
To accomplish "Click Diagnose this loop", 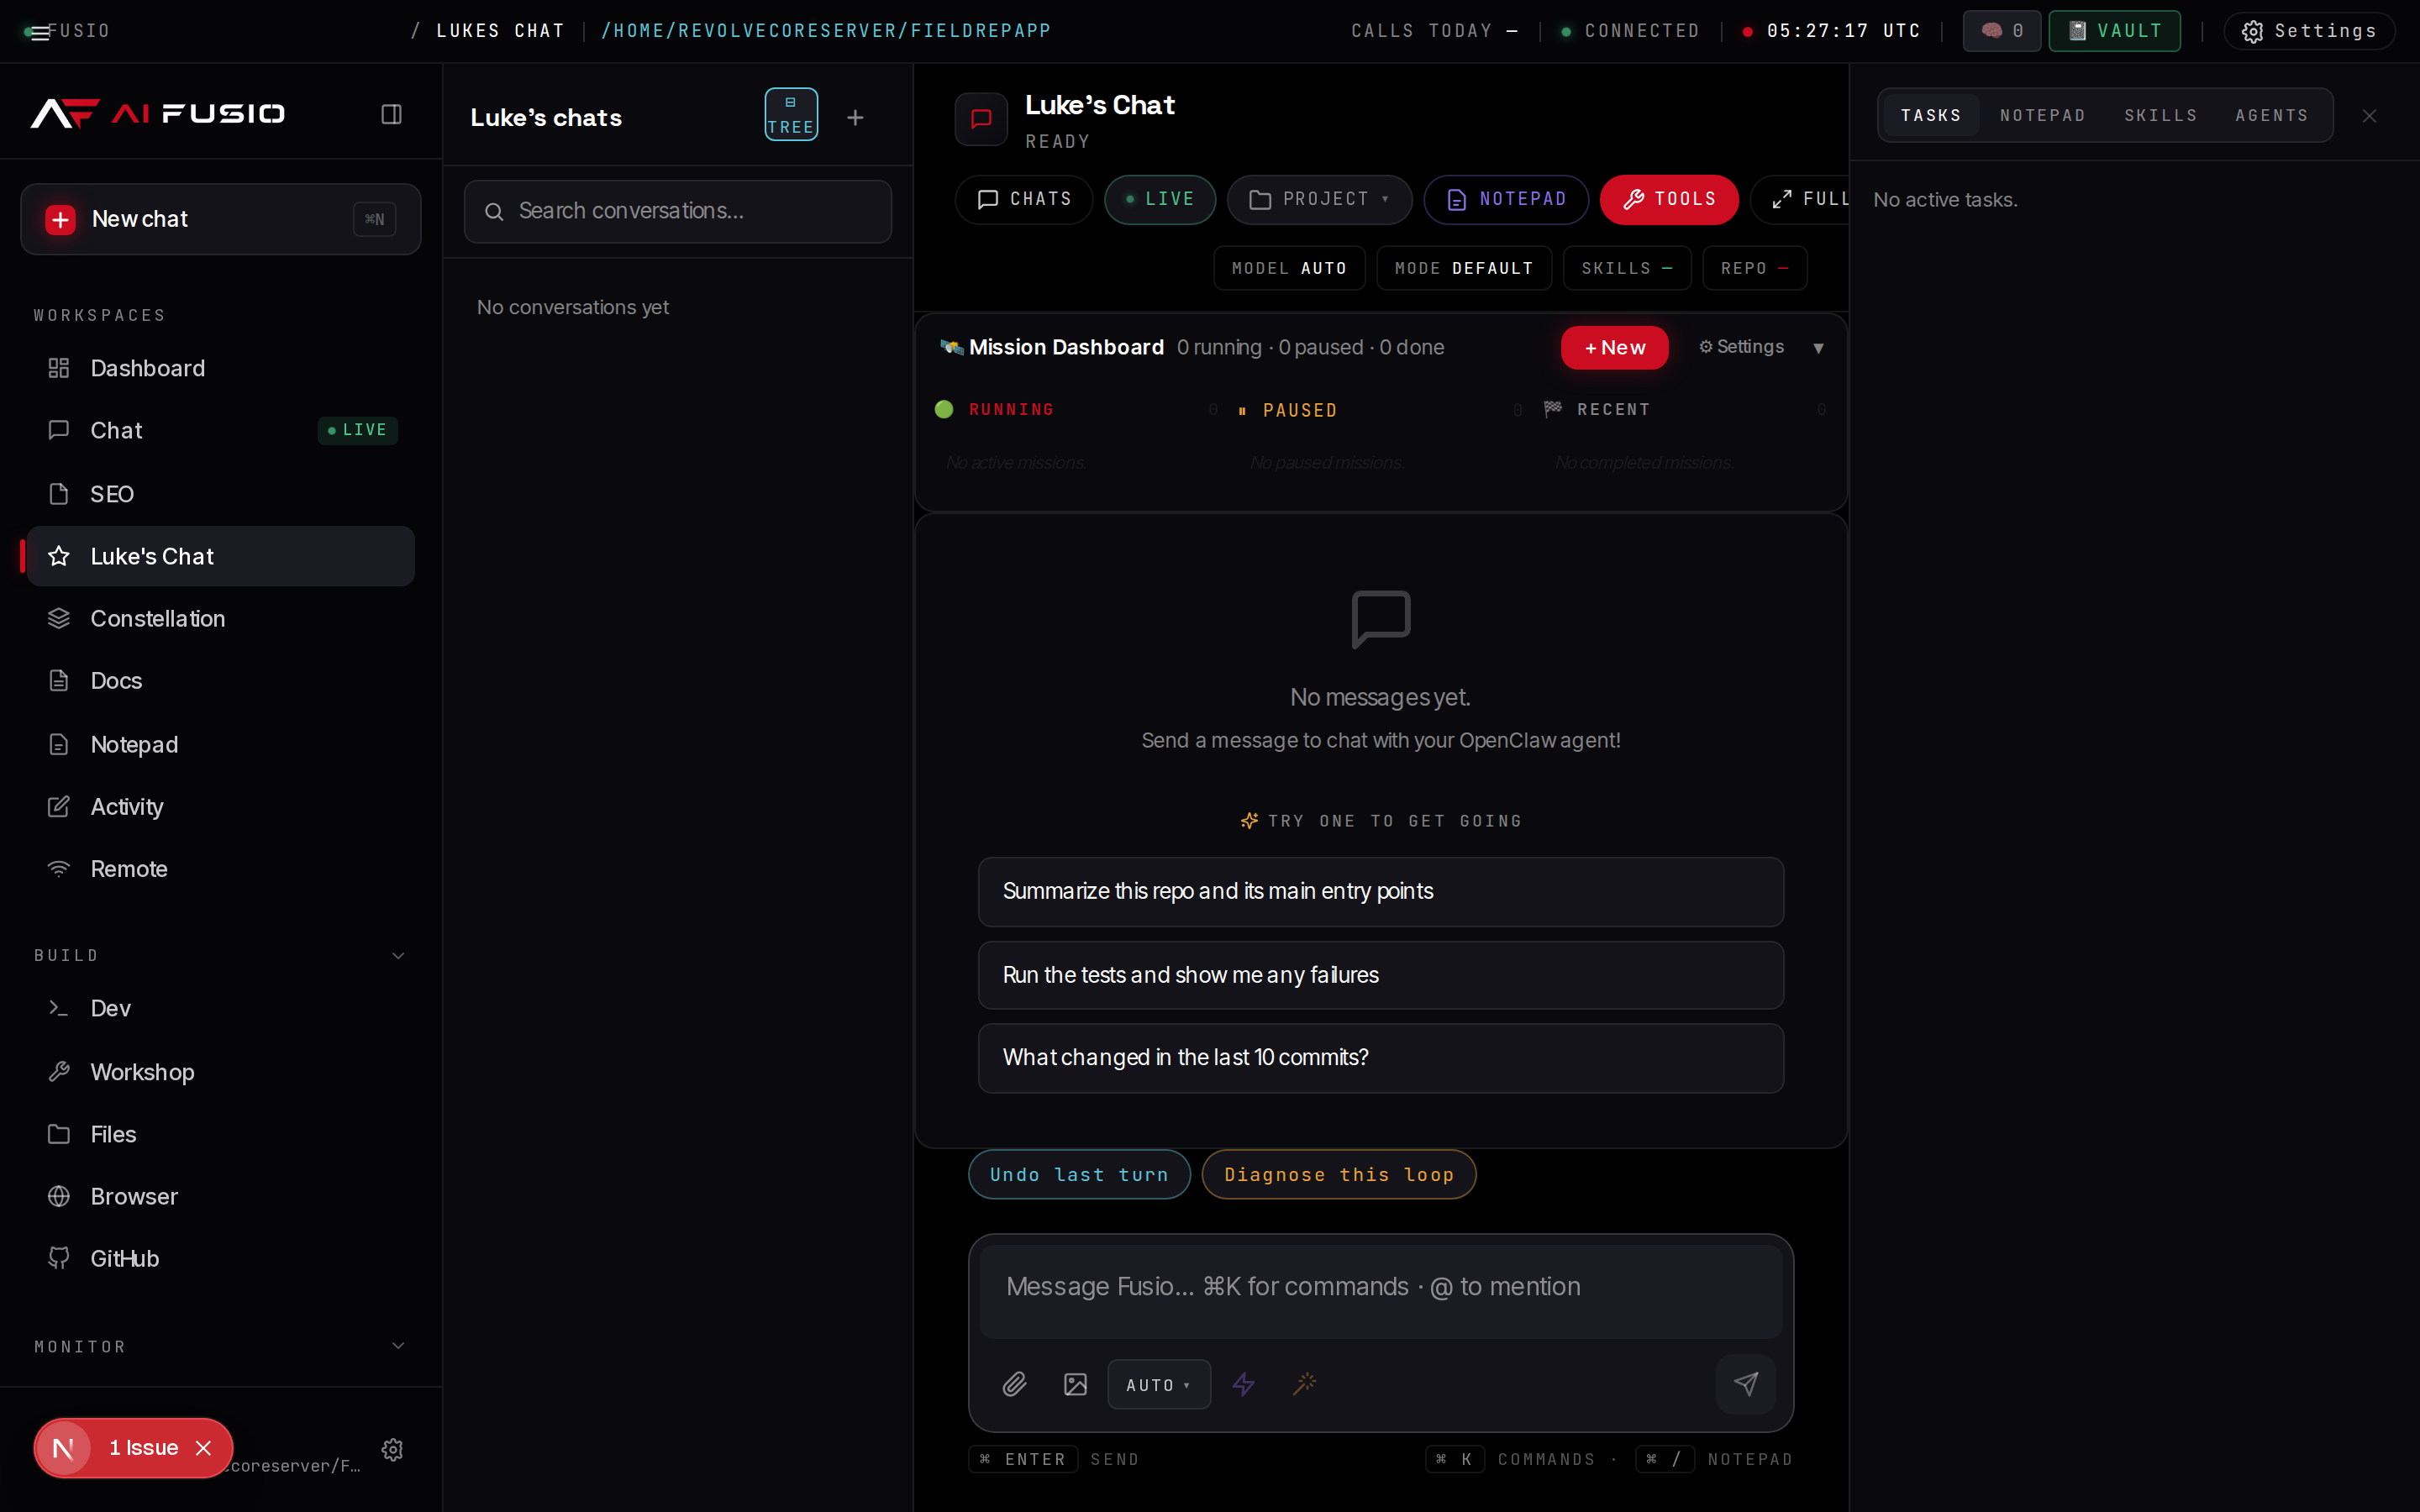I will tap(1339, 1175).
